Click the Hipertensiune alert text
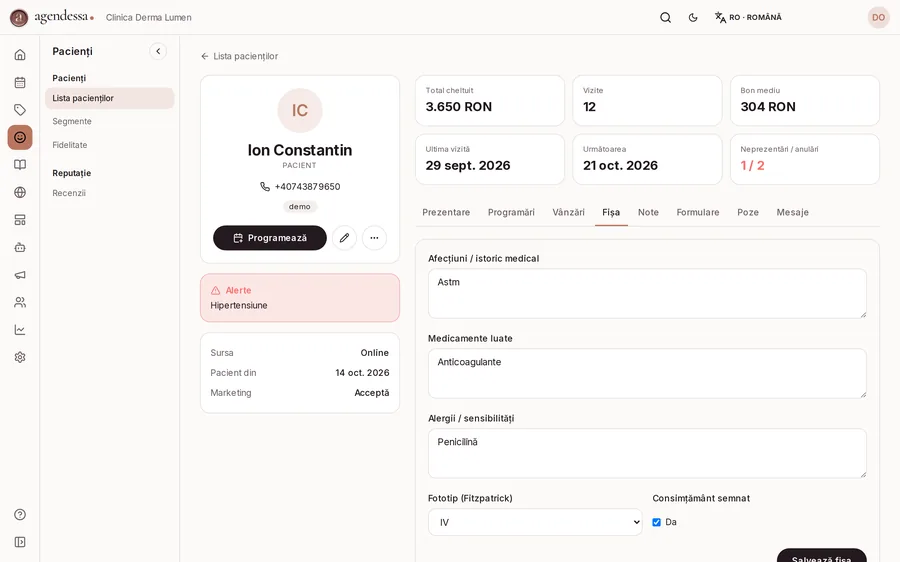This screenshot has width=900, height=562. point(239,305)
